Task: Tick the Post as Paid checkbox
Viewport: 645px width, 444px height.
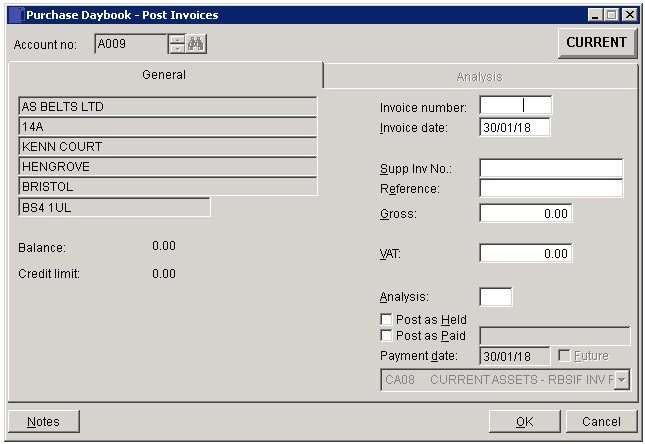Action: point(386,336)
